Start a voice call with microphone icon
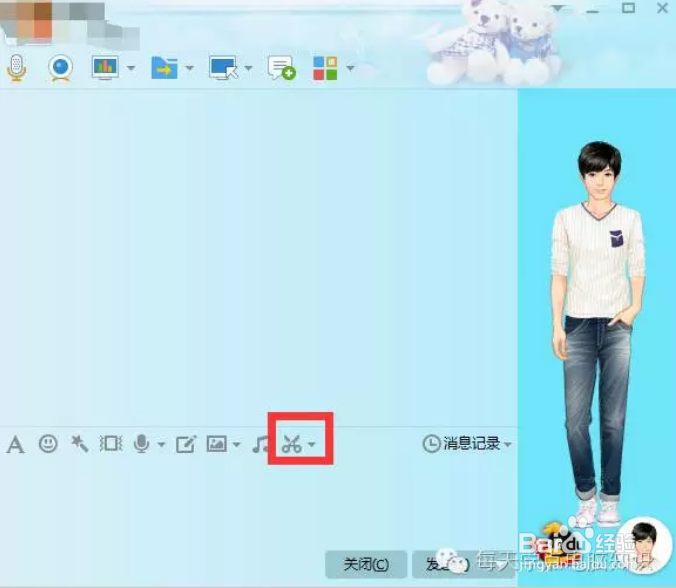 (x=16, y=68)
